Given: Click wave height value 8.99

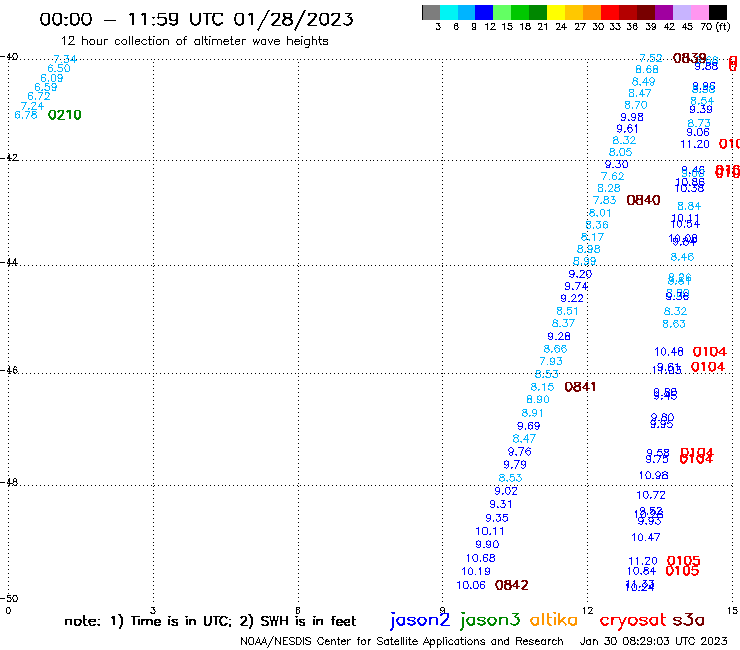Looking at the screenshot, I should tap(585, 261).
